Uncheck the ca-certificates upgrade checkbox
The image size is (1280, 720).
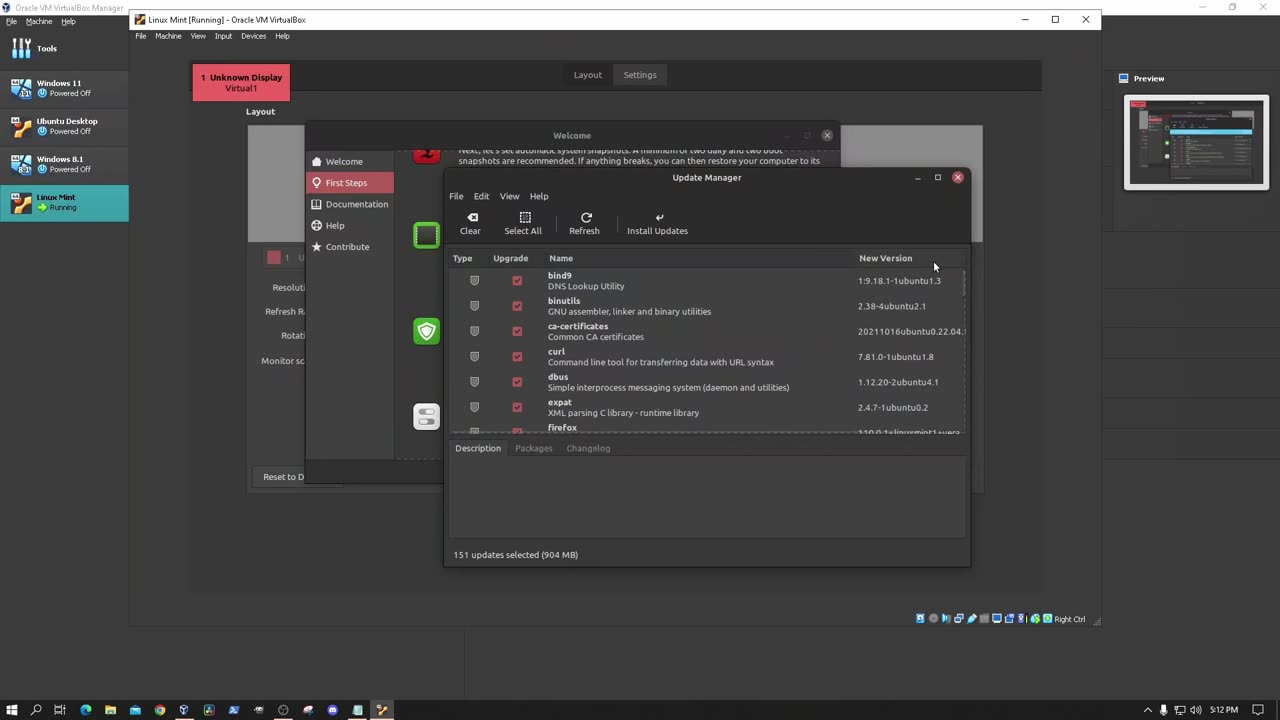[517, 331]
